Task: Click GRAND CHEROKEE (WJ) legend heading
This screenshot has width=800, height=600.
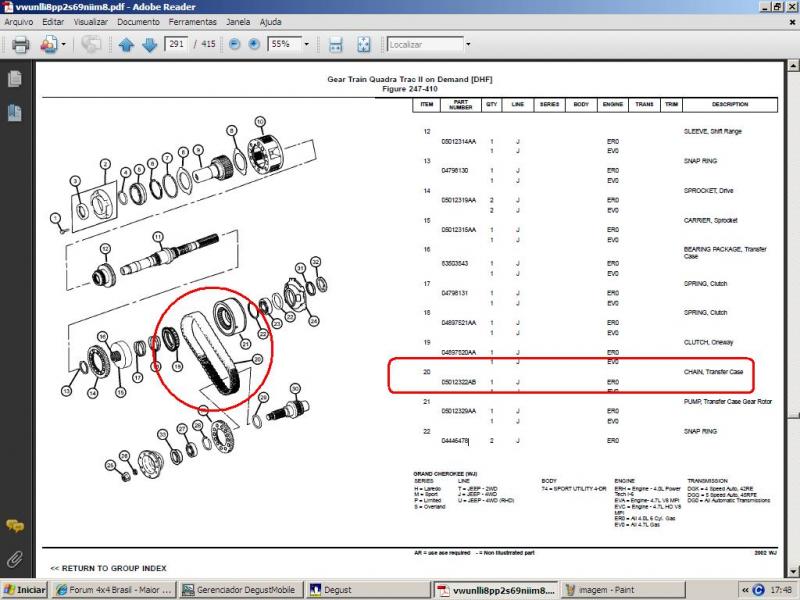Action: pos(445,474)
